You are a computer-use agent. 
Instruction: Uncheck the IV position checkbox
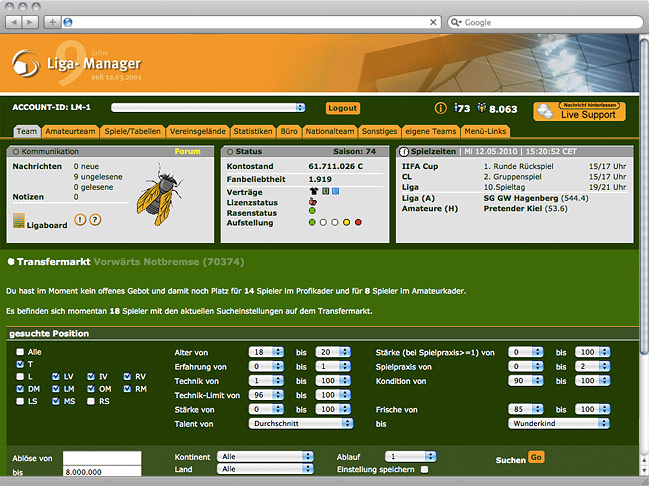tap(91, 377)
